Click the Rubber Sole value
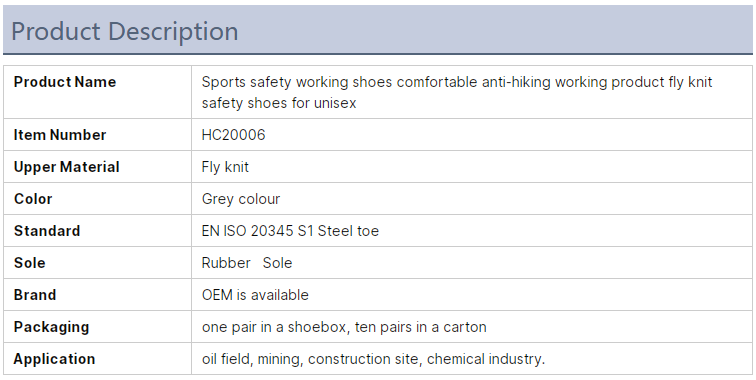The height and width of the screenshot is (380, 756). tap(247, 263)
